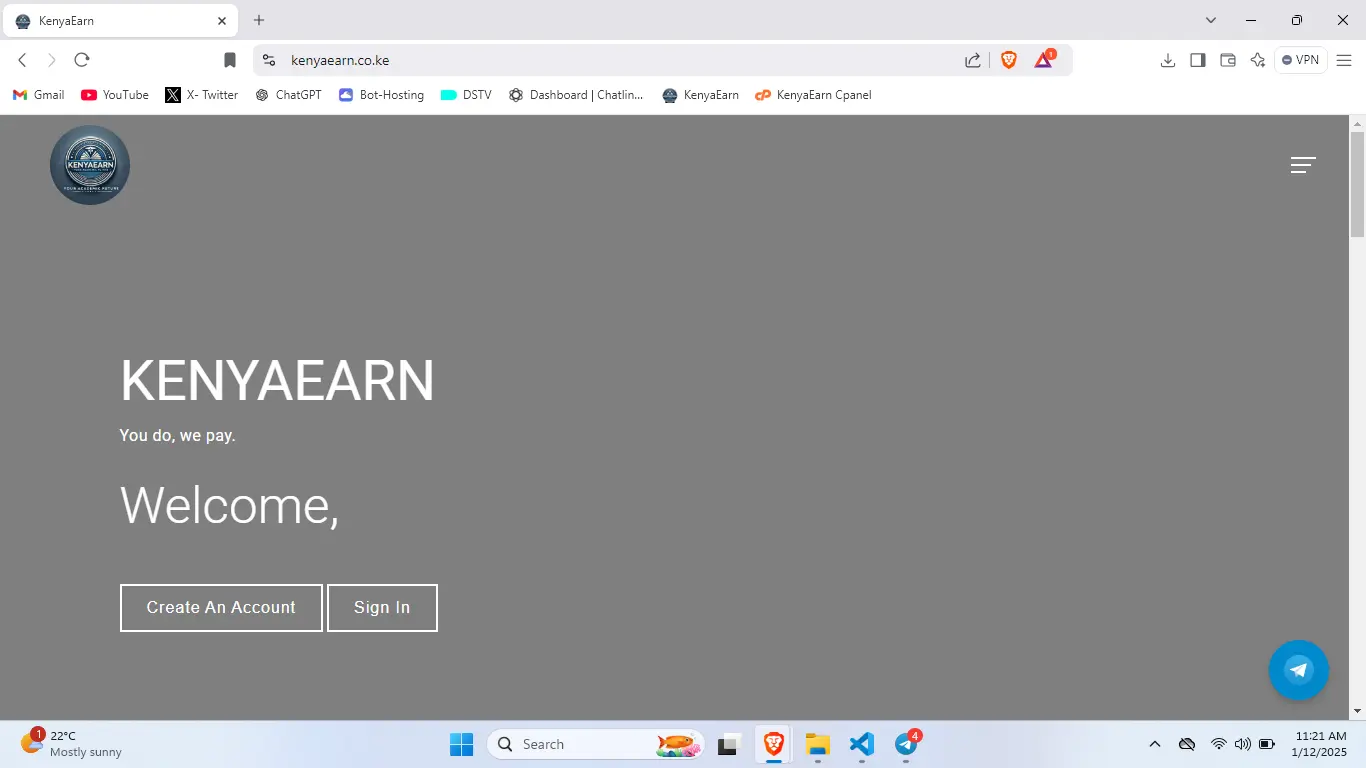Open the floating Telegram chat button
1366x768 pixels.
coord(1298,670)
